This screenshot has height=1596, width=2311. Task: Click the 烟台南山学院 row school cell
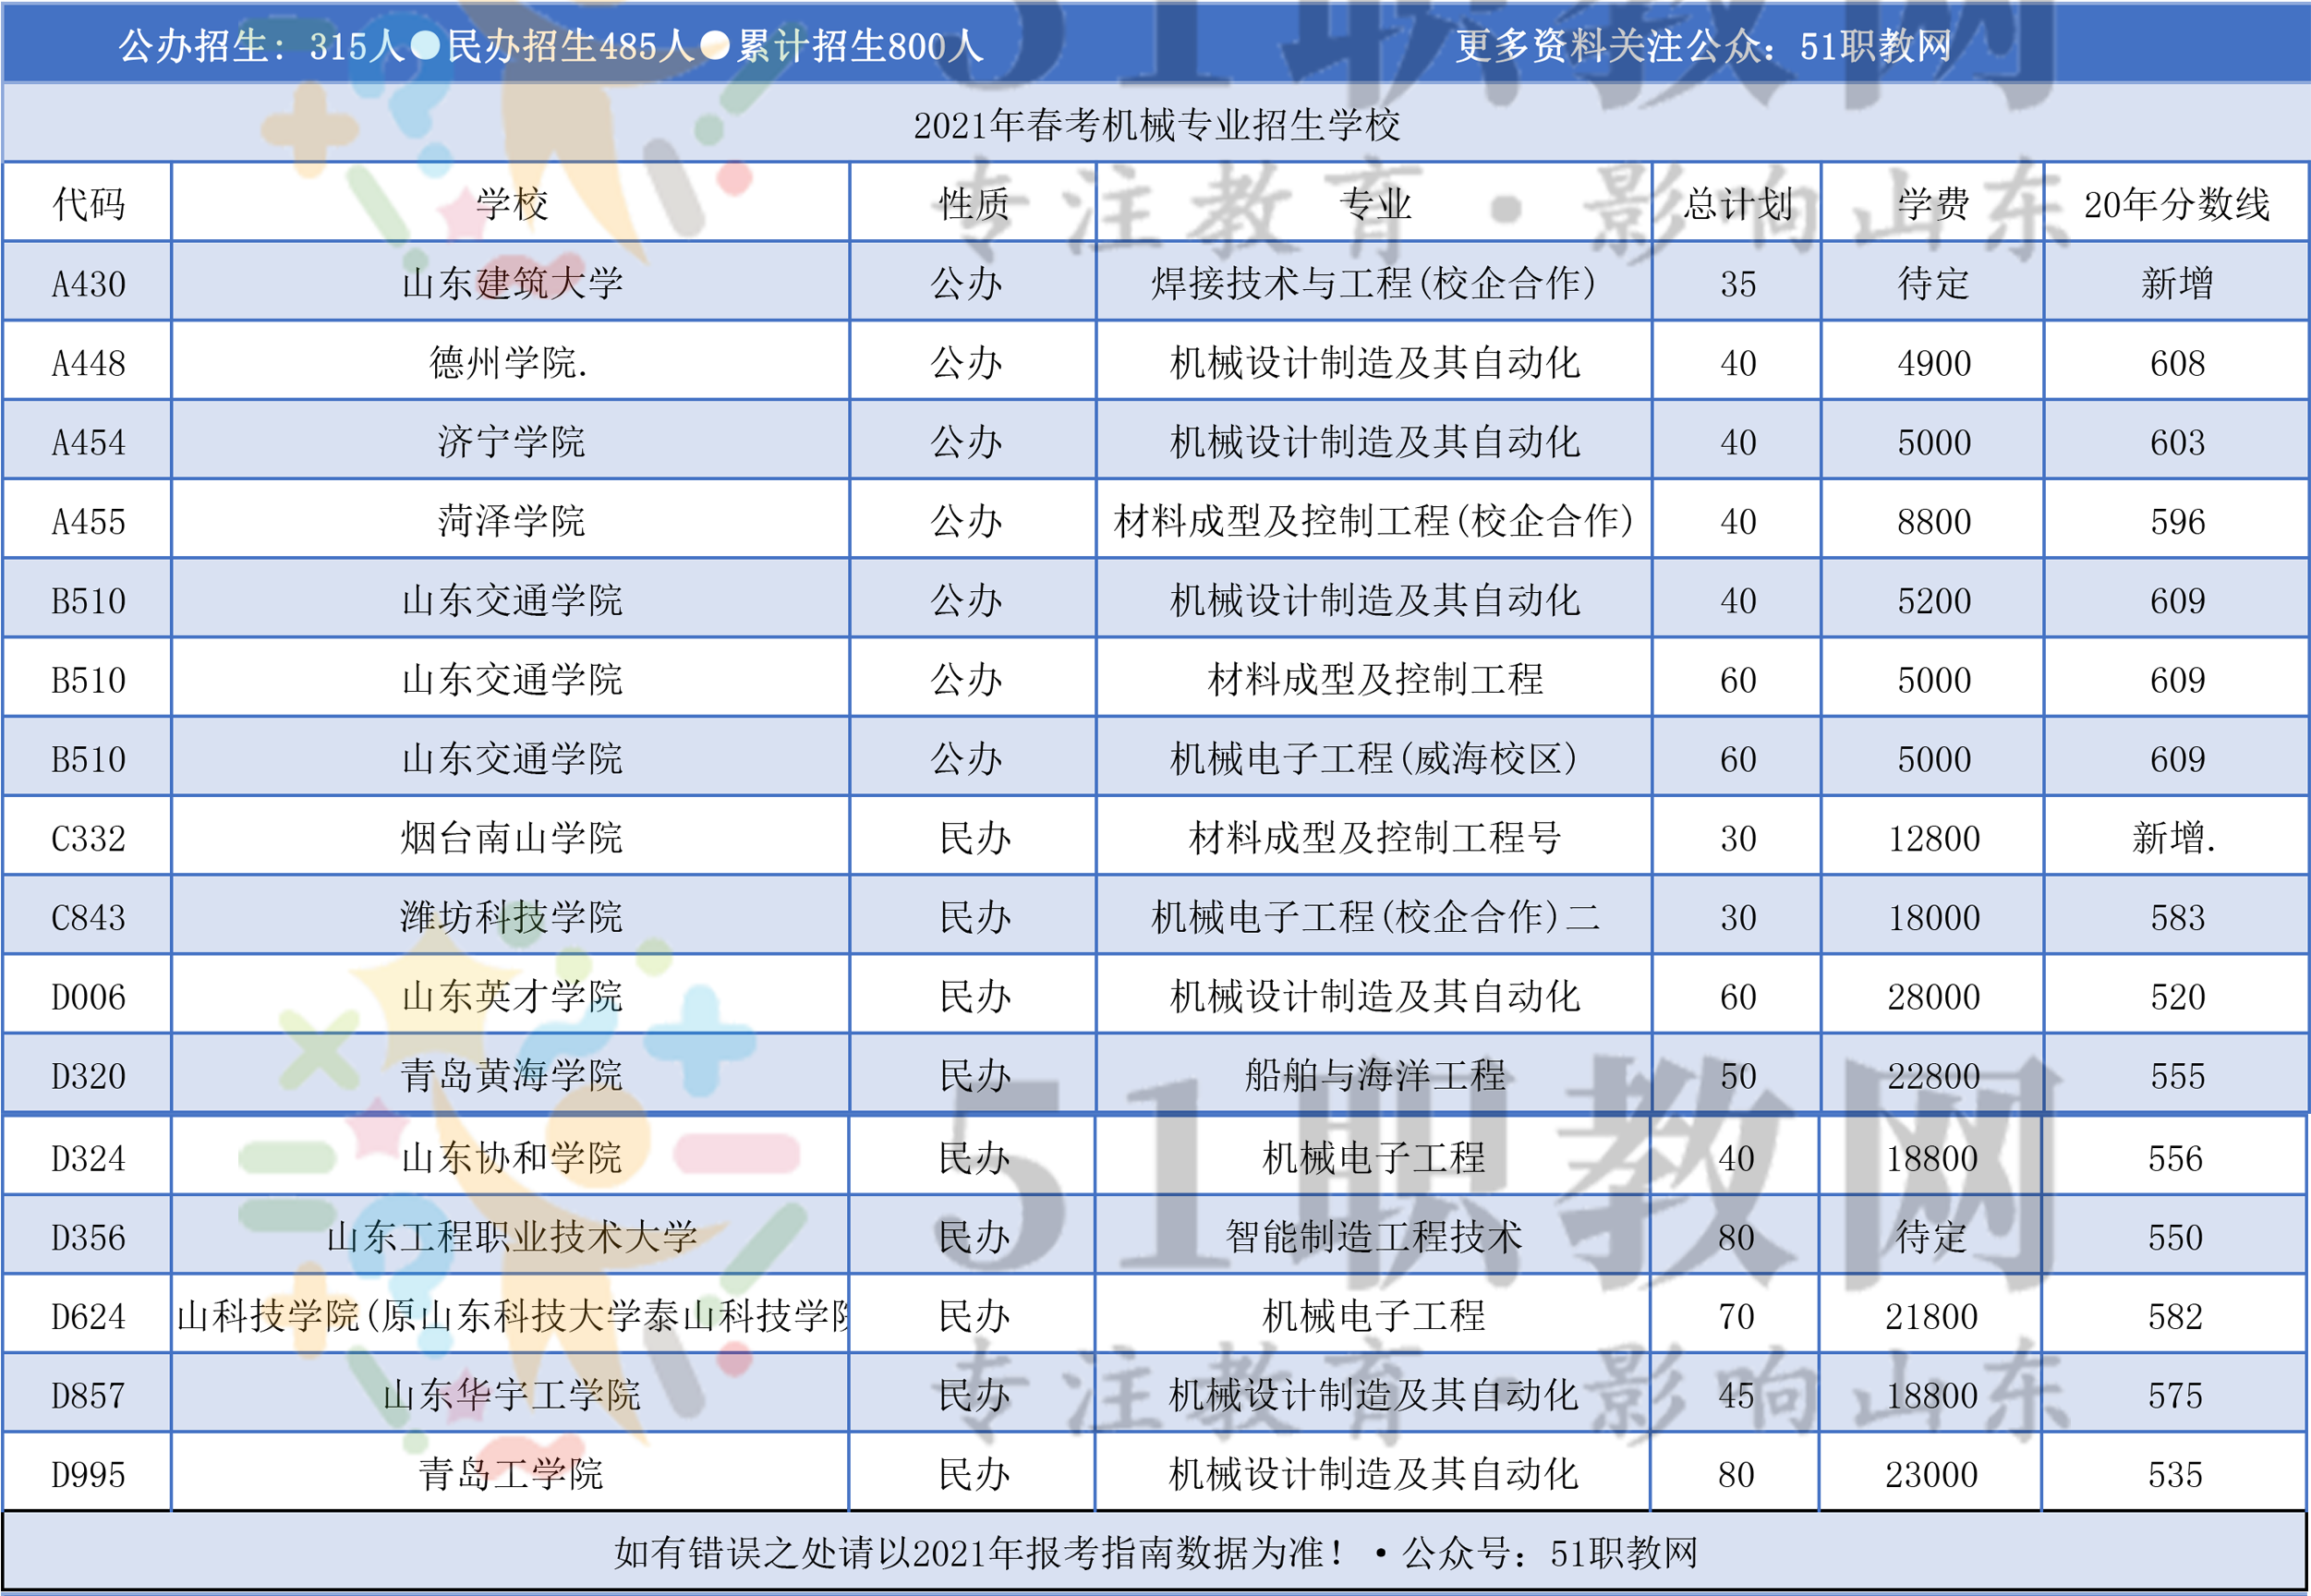click(511, 838)
